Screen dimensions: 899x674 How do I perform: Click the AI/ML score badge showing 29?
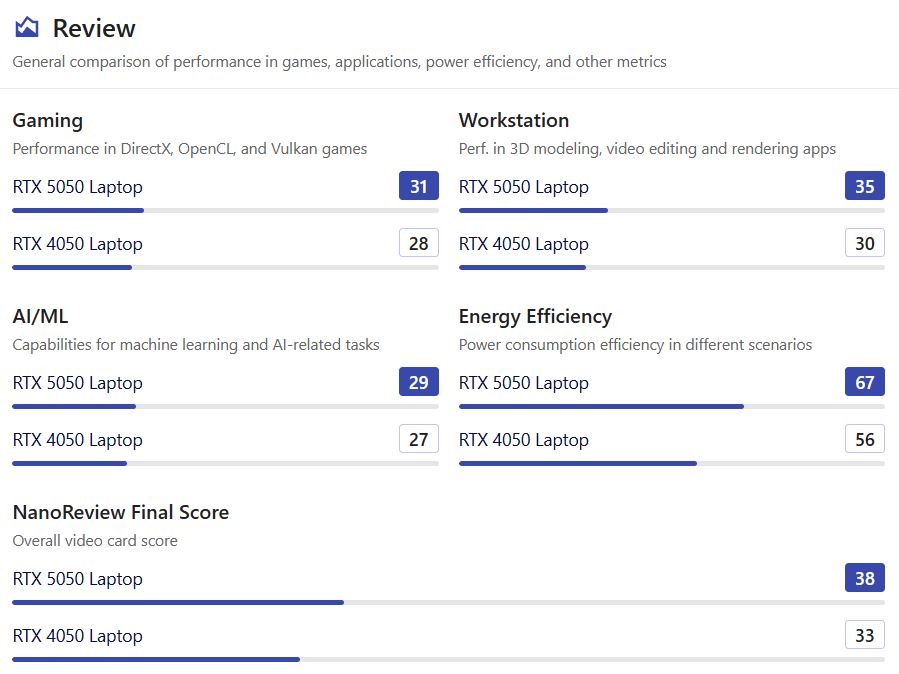tap(418, 383)
